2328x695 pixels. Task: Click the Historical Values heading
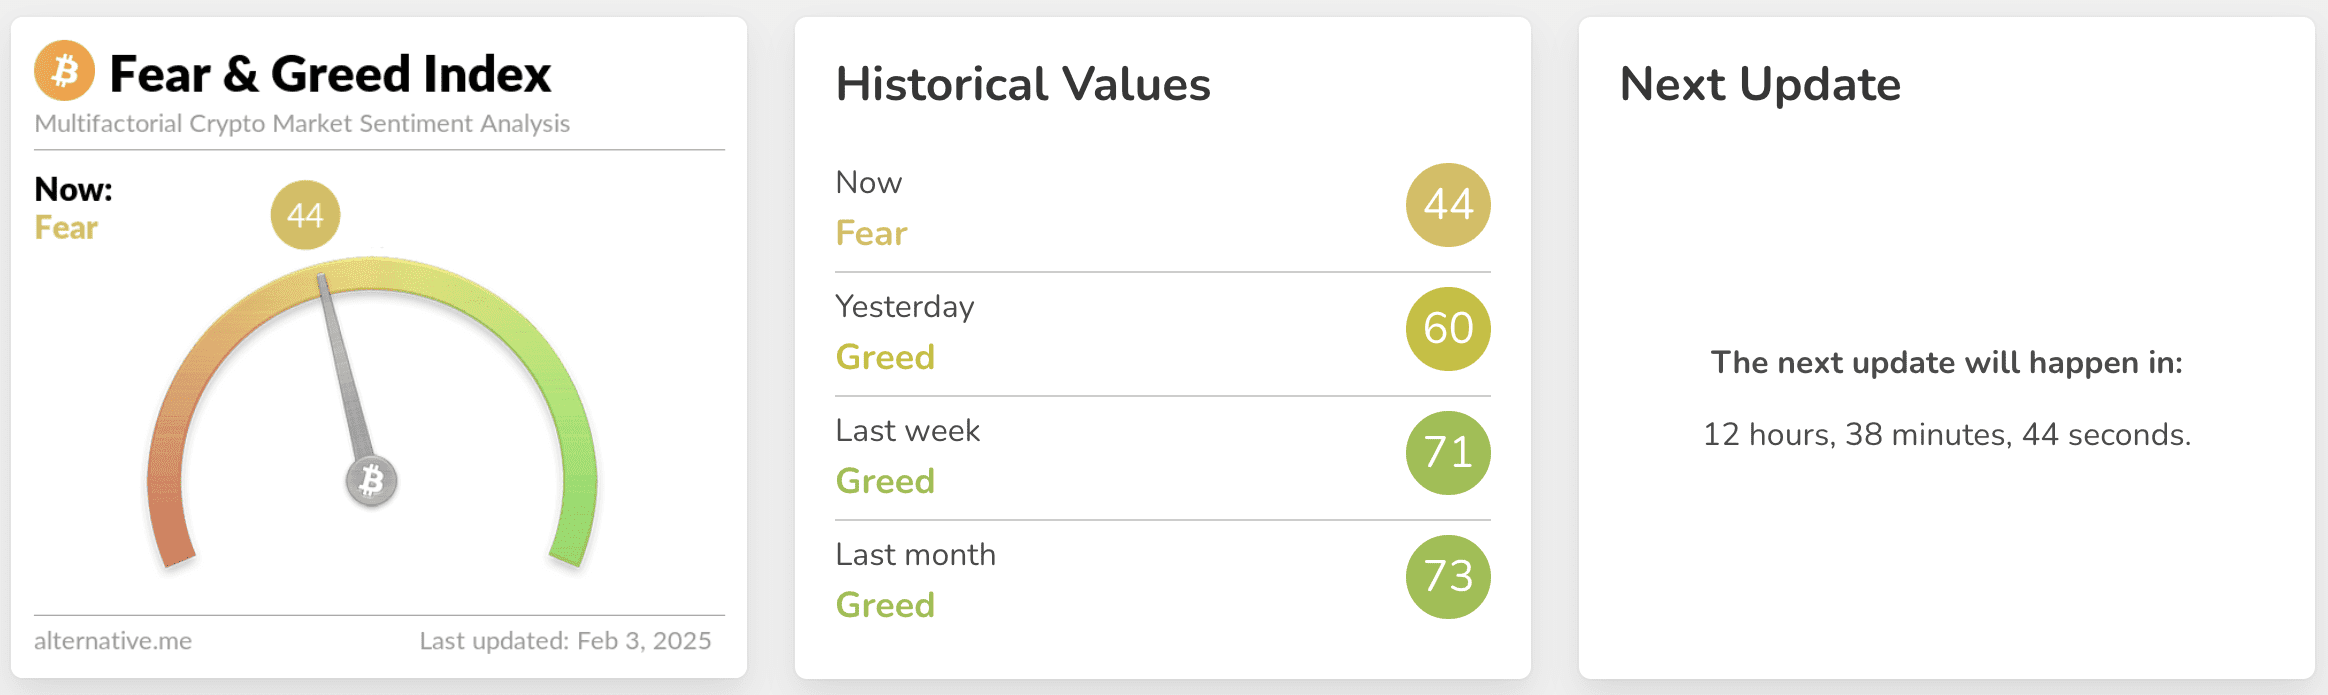(1023, 84)
